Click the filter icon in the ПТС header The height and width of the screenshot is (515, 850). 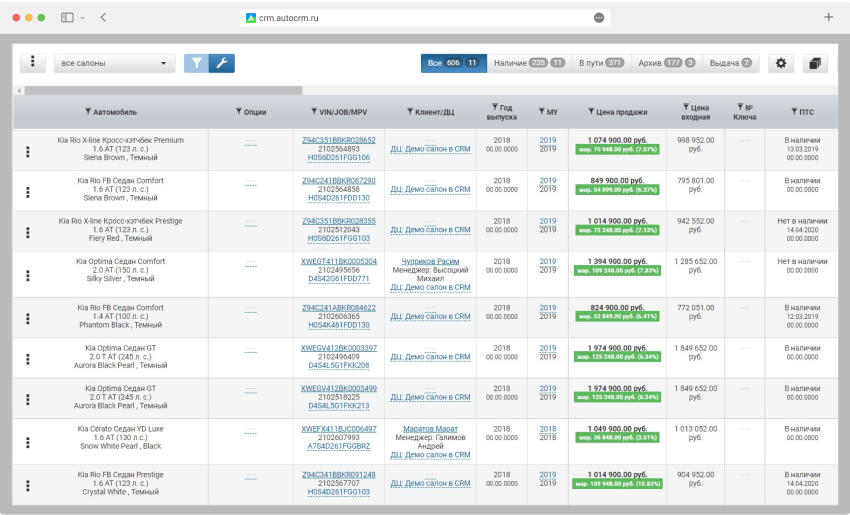click(x=794, y=112)
